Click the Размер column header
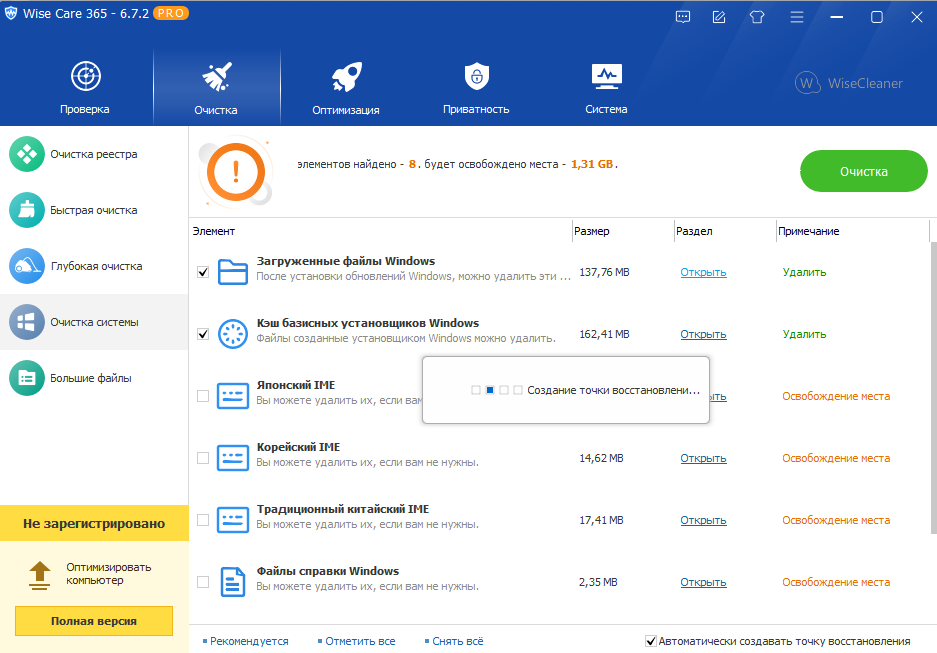 click(x=623, y=231)
